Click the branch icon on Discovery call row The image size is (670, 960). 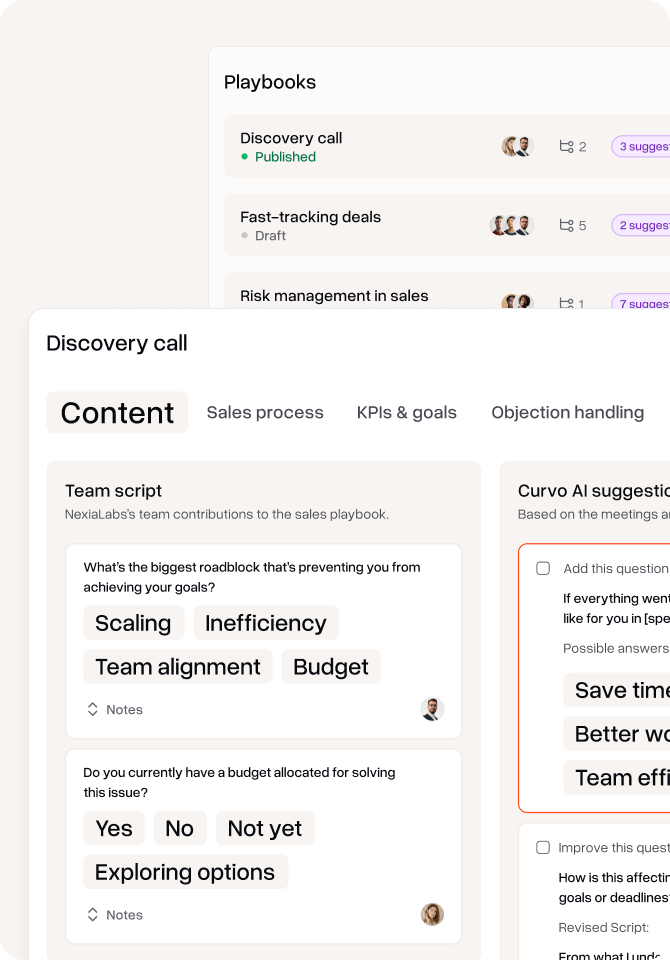pos(567,147)
